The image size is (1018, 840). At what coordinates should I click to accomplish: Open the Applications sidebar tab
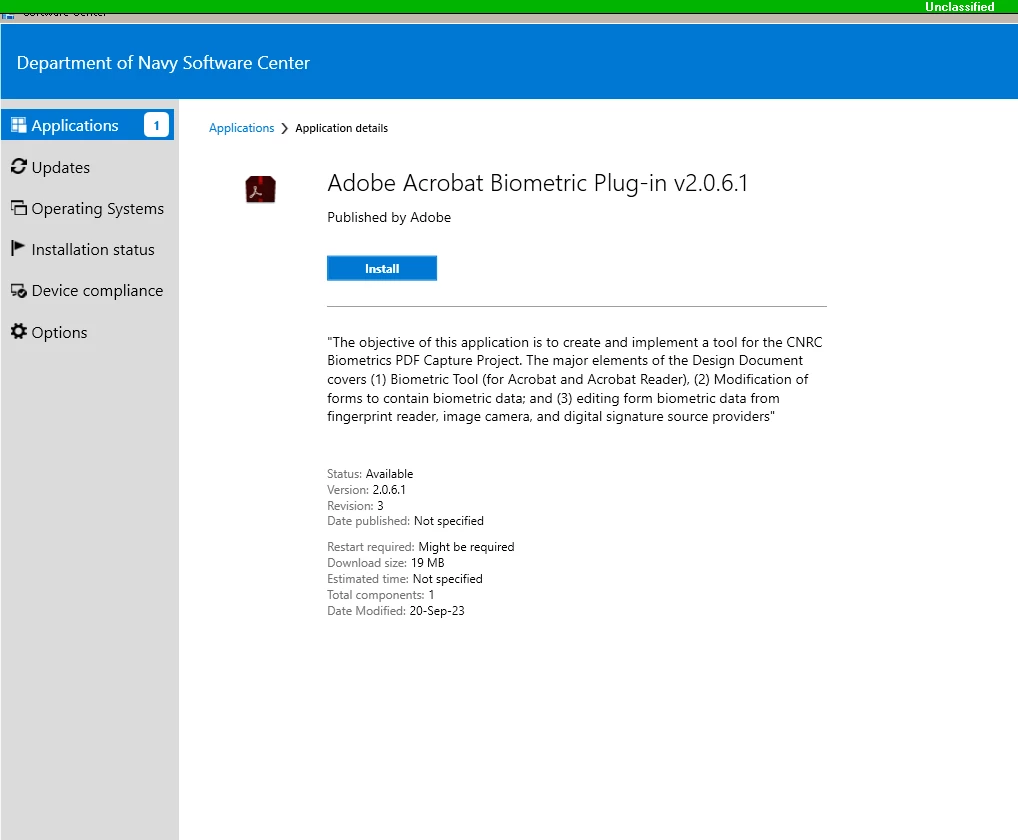pos(88,125)
